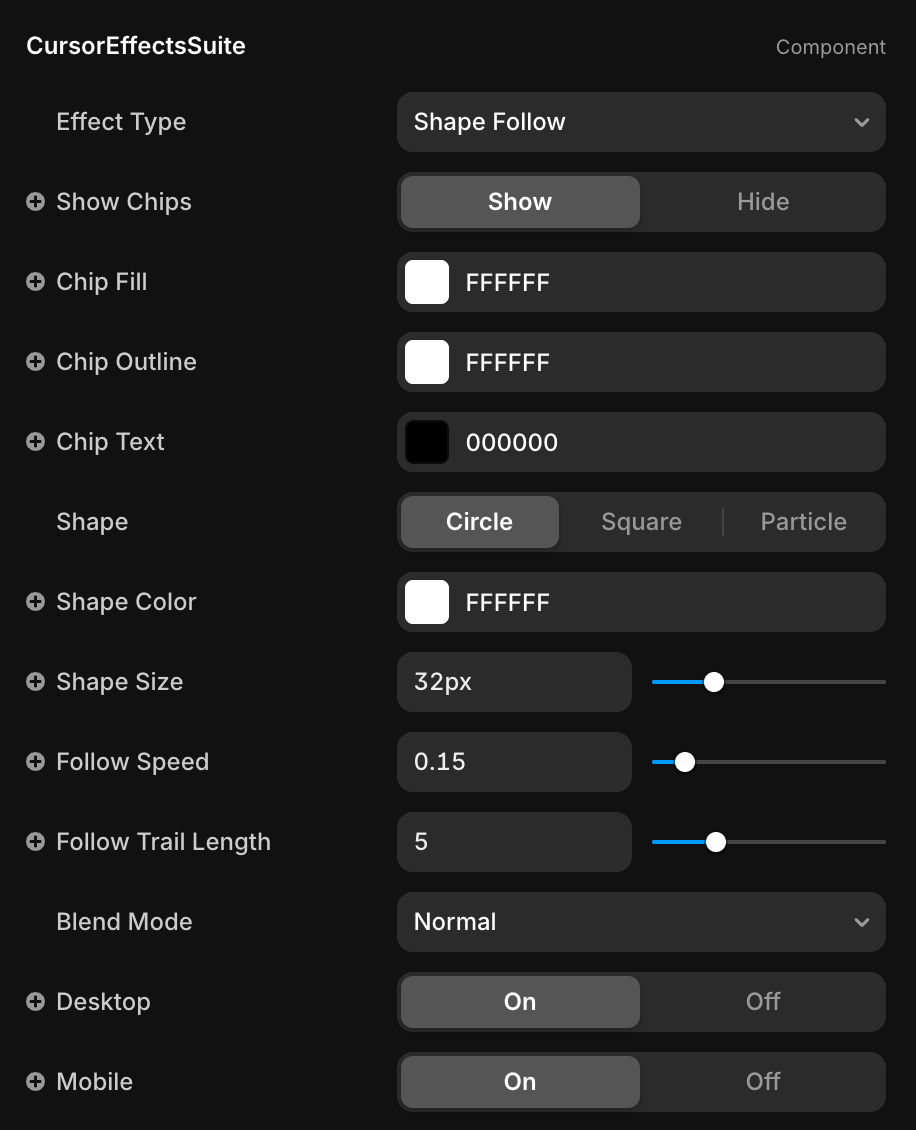Click the plus icon beside Show Chips
916x1130 pixels.
click(36, 202)
